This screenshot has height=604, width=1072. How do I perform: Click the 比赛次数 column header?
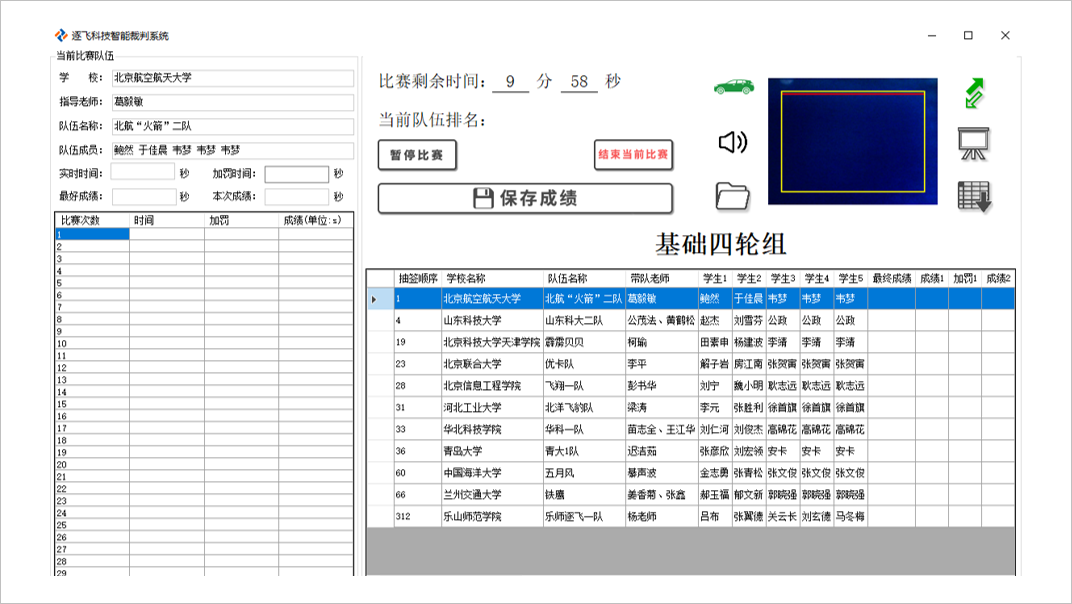(92, 220)
